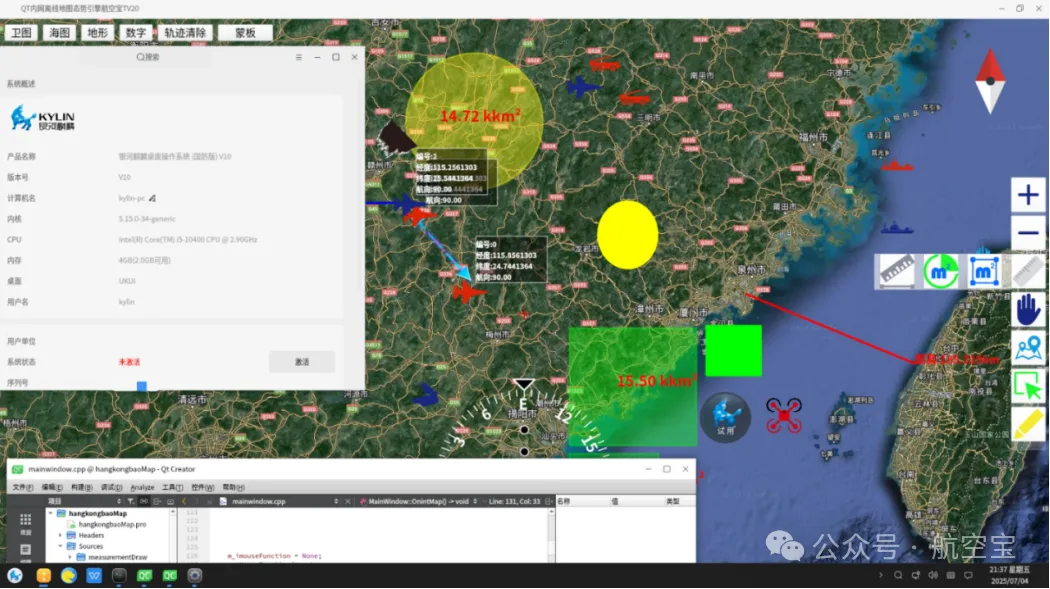Open the 文件 menu in Qt Creator

point(23,487)
